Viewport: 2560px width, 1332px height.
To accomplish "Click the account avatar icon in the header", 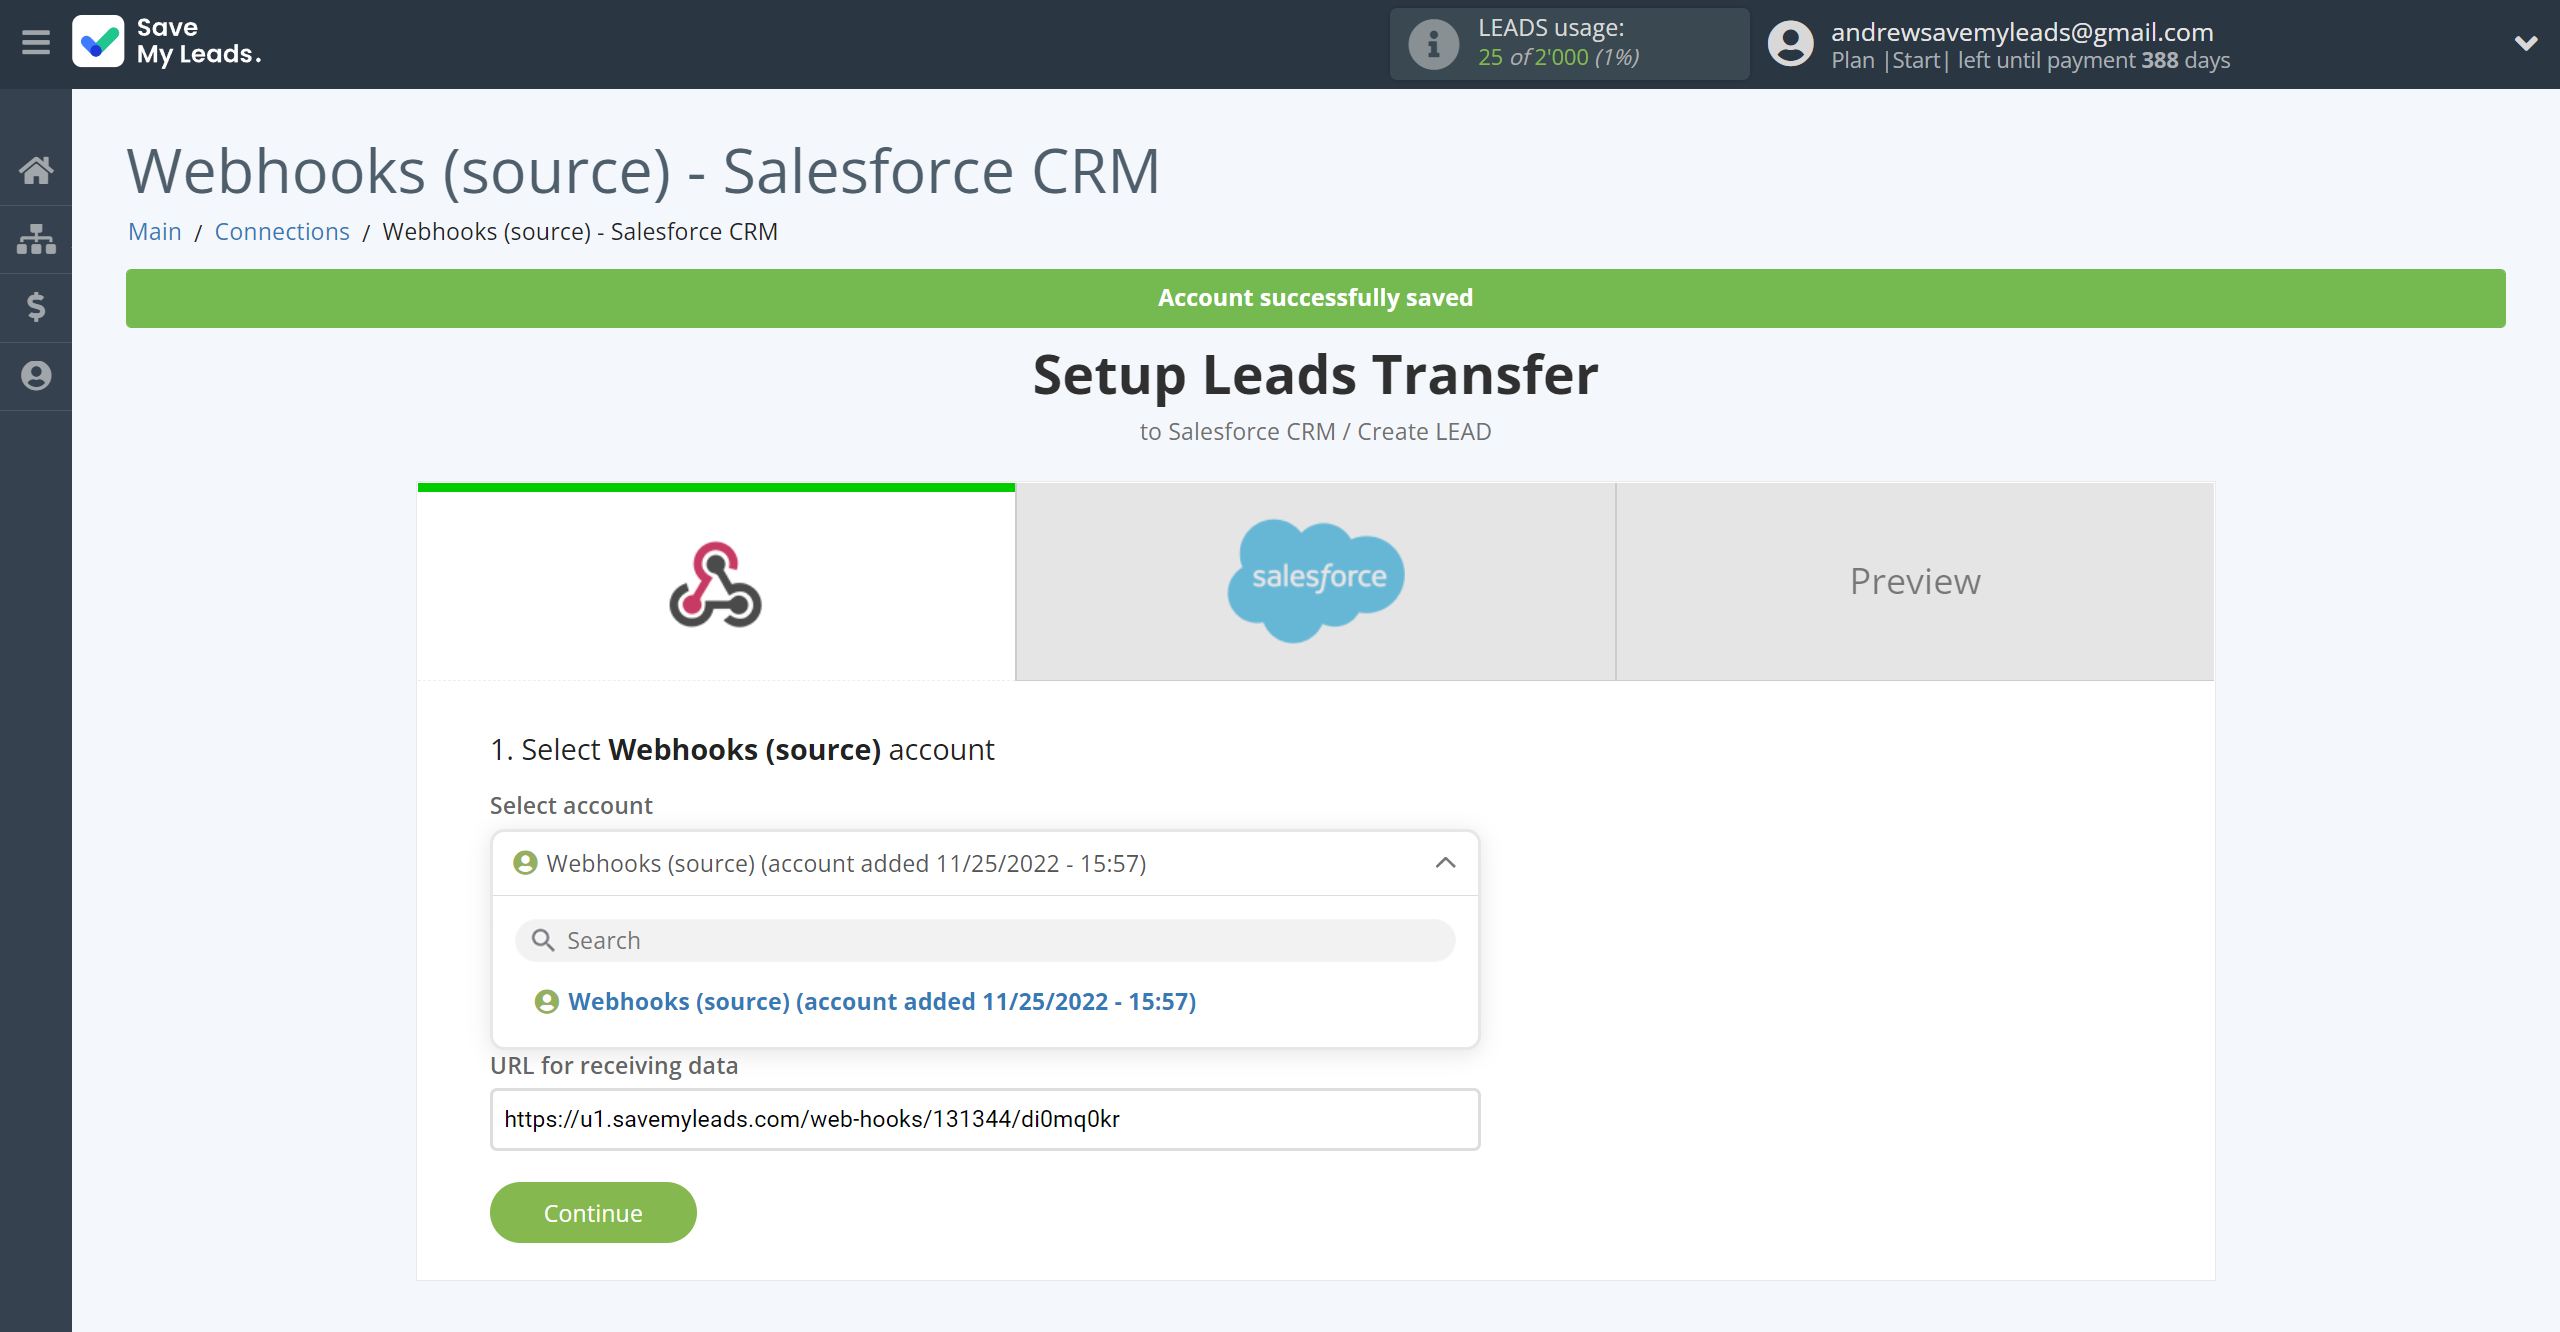I will tap(1790, 44).
